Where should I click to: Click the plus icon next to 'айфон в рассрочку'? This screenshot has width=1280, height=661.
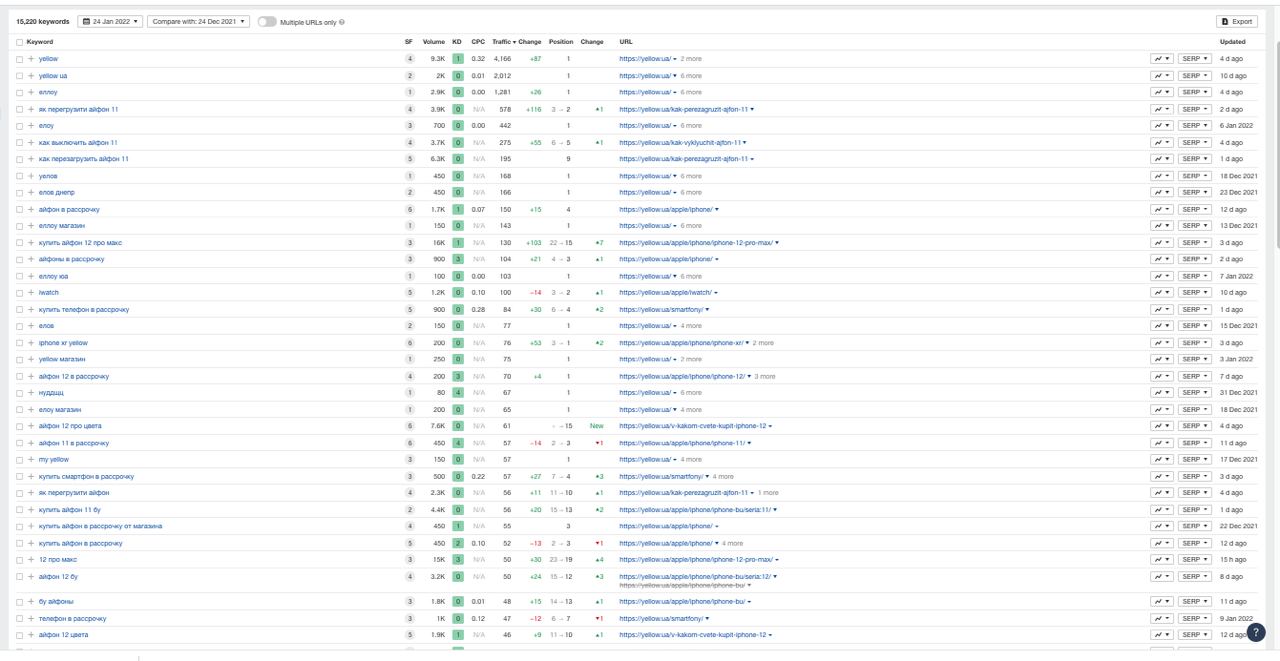click(x=31, y=209)
